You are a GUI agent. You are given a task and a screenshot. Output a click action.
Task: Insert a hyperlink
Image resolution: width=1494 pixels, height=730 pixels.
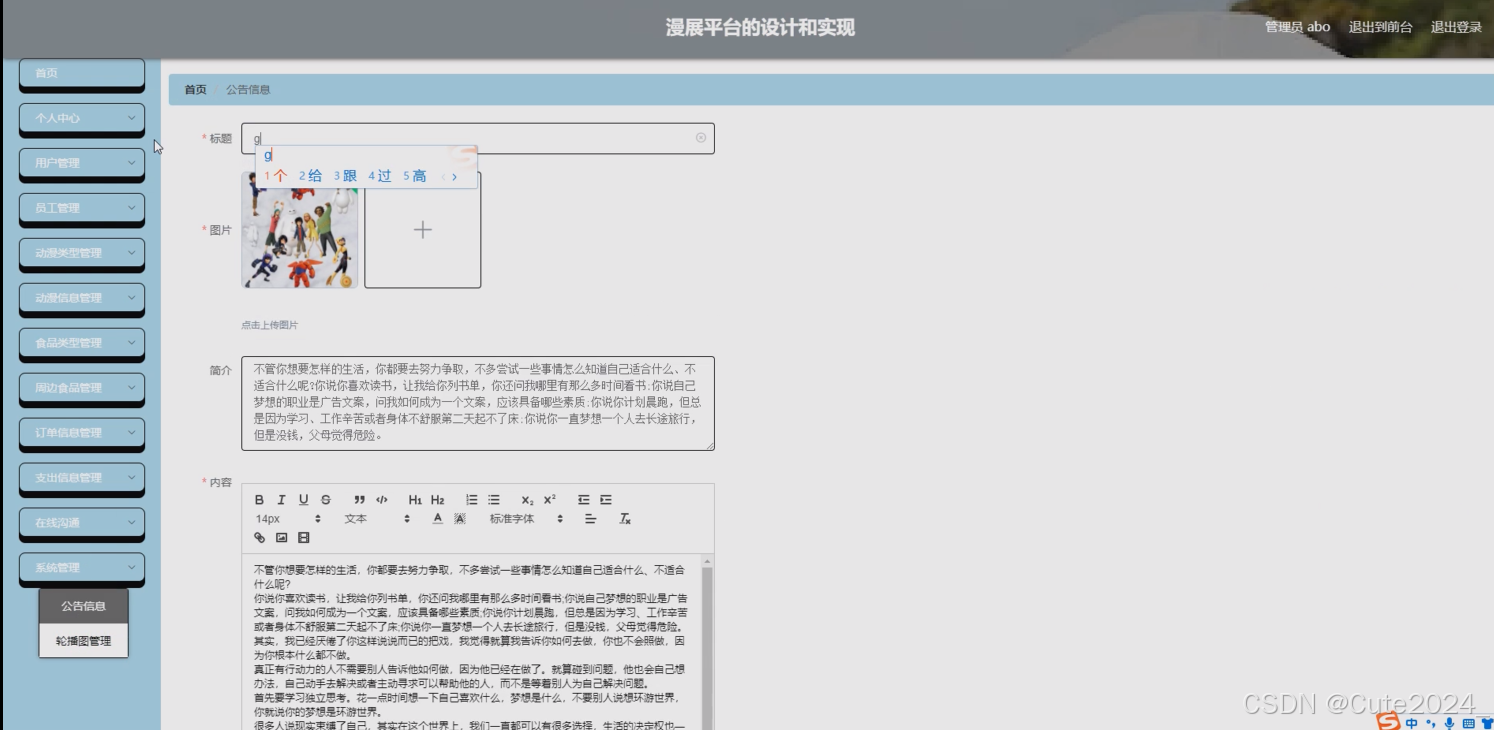tap(259, 538)
